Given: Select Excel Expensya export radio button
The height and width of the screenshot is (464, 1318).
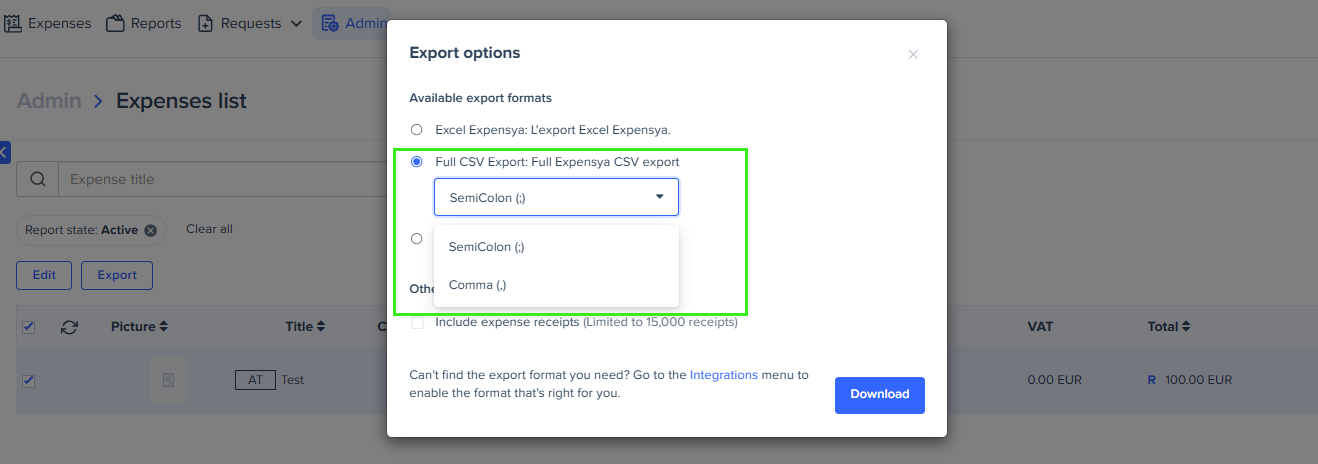Looking at the screenshot, I should click(416, 130).
